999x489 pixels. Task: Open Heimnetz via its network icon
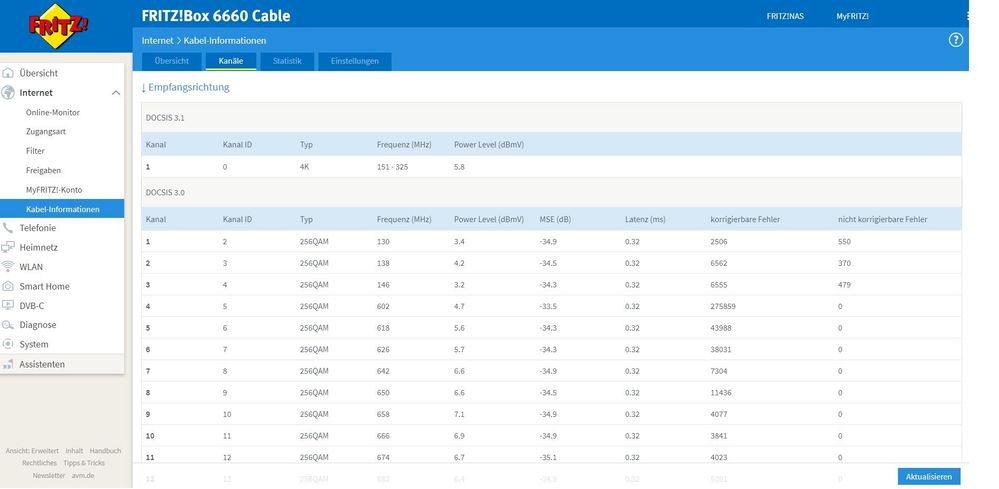9,247
